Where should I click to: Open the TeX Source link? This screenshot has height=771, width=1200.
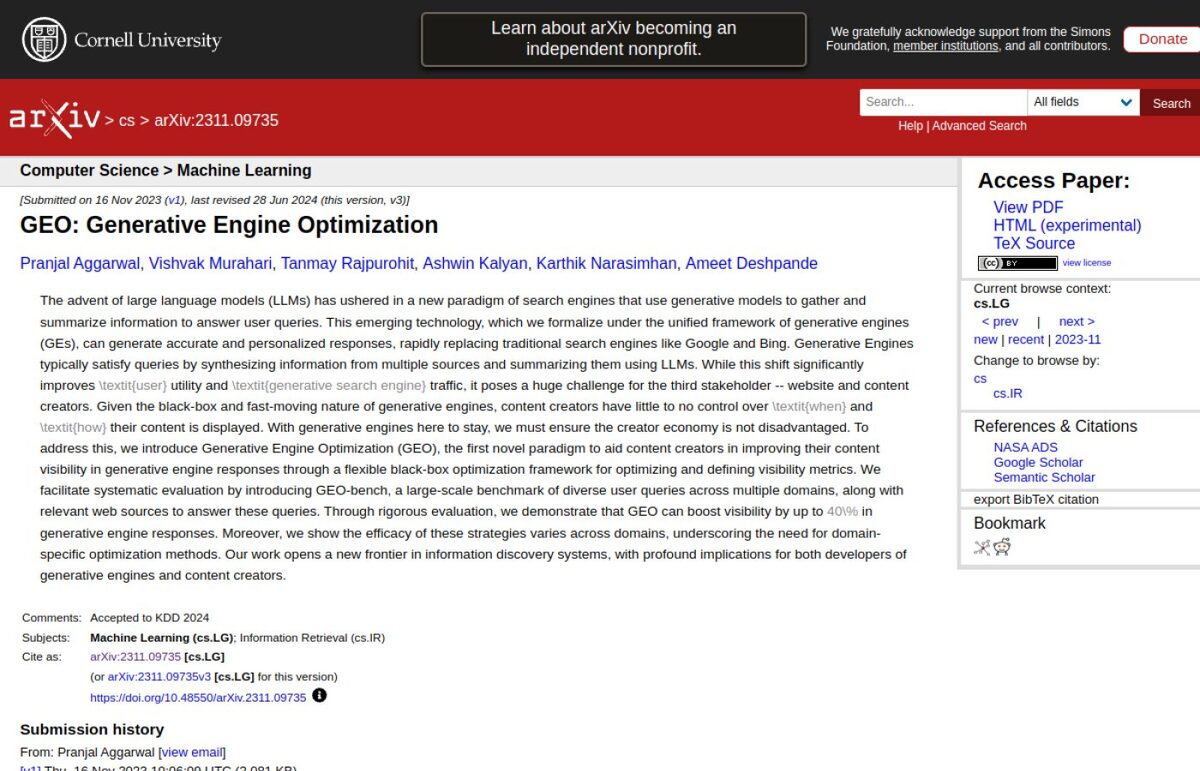coord(1034,243)
